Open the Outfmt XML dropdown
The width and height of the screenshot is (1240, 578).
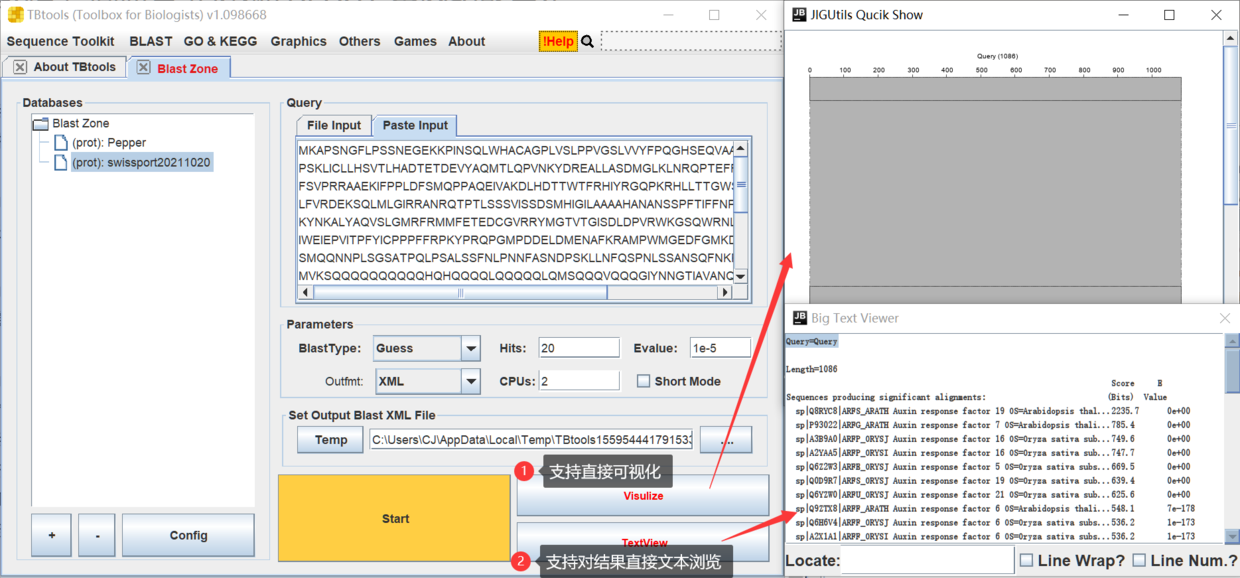(x=471, y=381)
